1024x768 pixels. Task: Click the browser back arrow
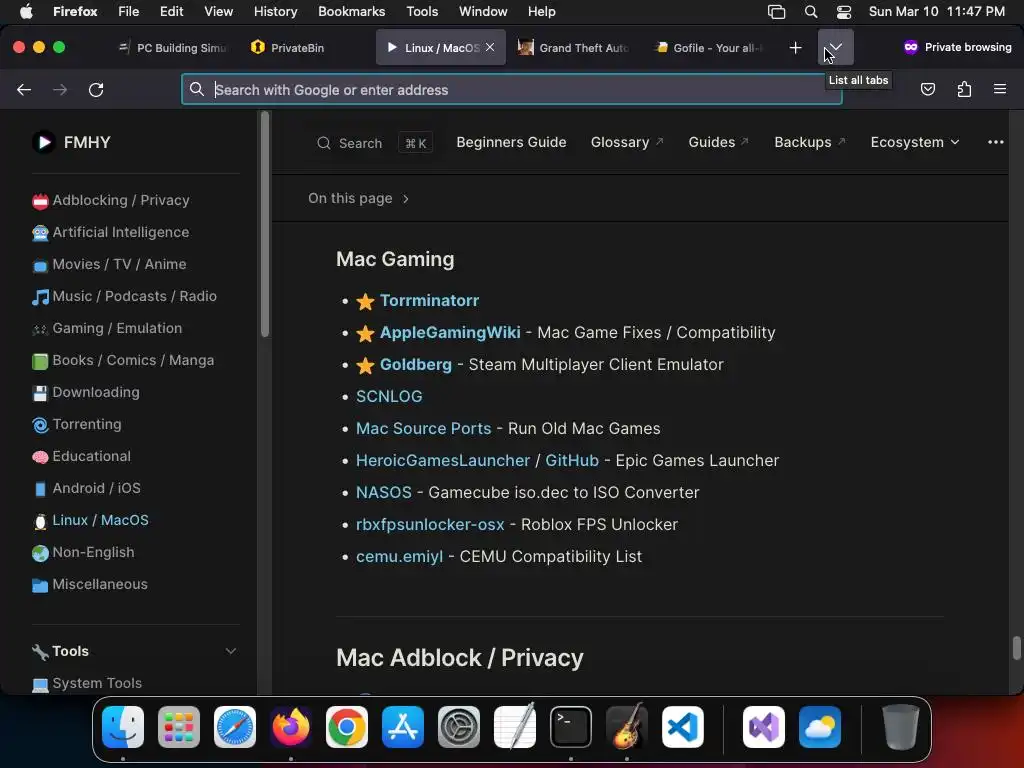(x=24, y=89)
